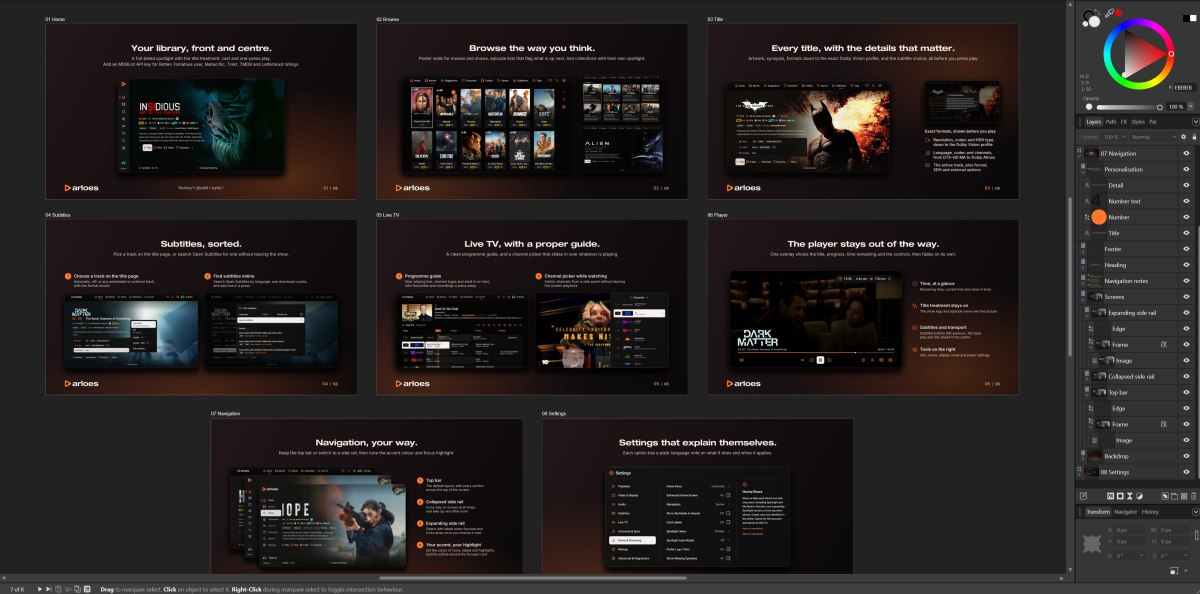Open the Transform panel options menu

(1195, 512)
